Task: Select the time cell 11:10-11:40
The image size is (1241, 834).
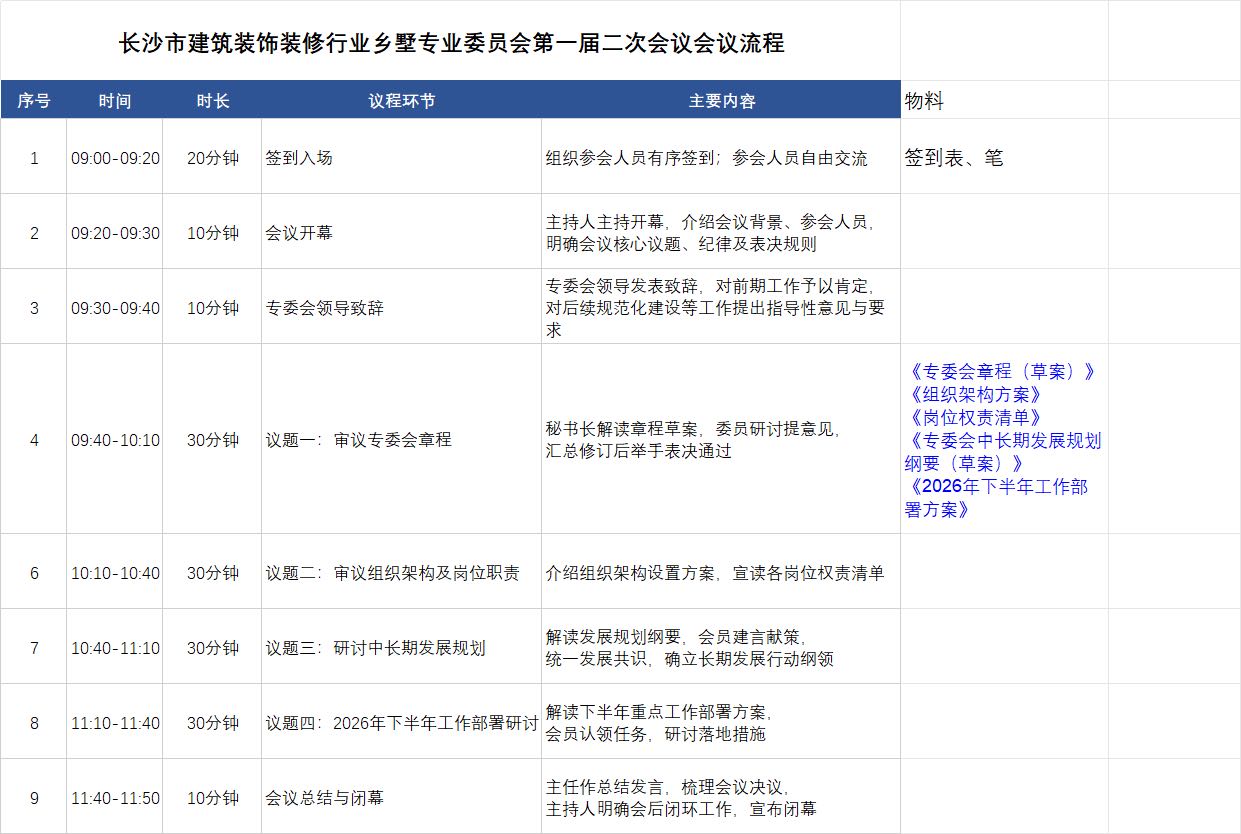Action: pos(115,722)
